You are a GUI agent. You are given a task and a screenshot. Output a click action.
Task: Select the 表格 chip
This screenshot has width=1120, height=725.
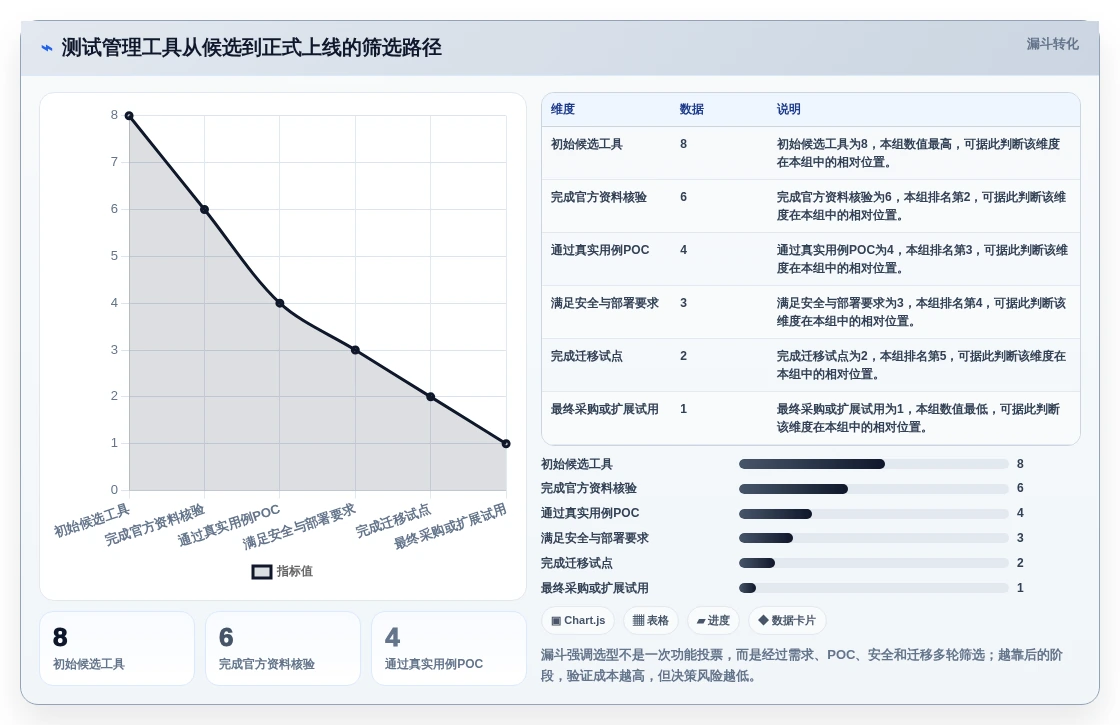point(651,620)
